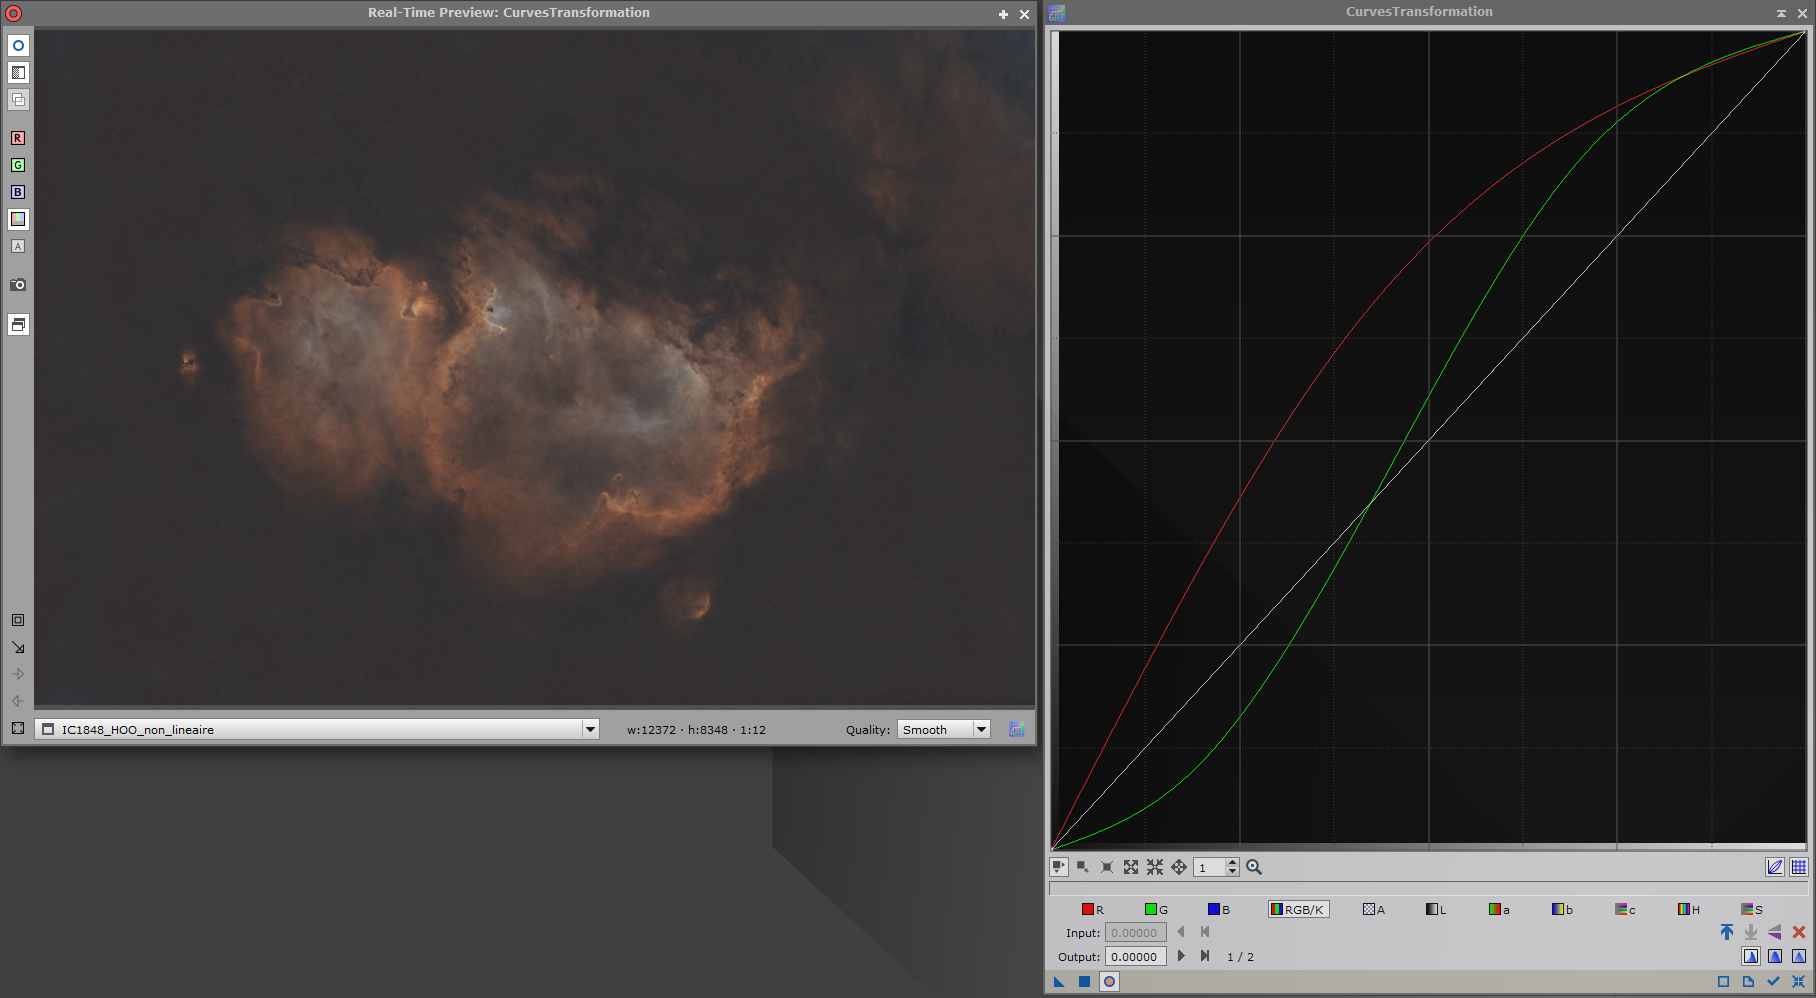Viewport: 1816px width, 998px height.
Task: Toggle show all curves icon
Action: 1775,867
